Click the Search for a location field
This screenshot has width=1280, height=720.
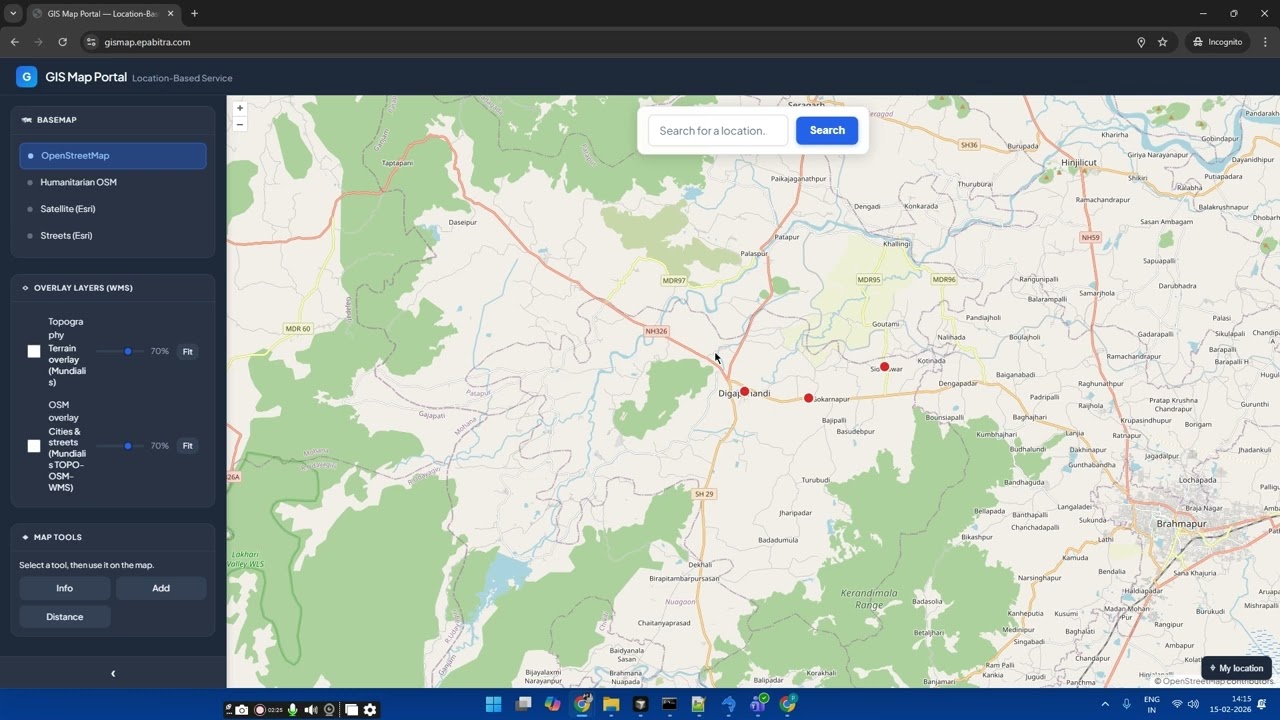click(x=718, y=131)
